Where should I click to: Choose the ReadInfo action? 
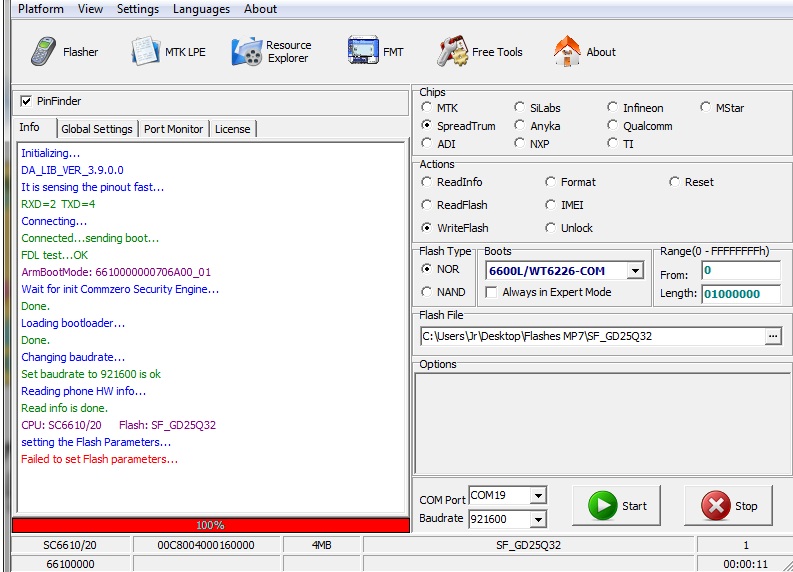426,182
